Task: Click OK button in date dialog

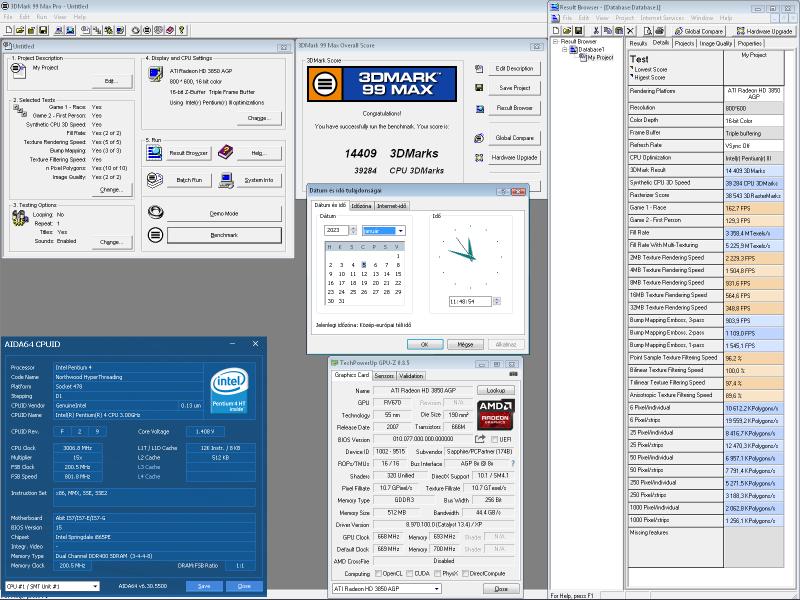Action: [x=425, y=344]
